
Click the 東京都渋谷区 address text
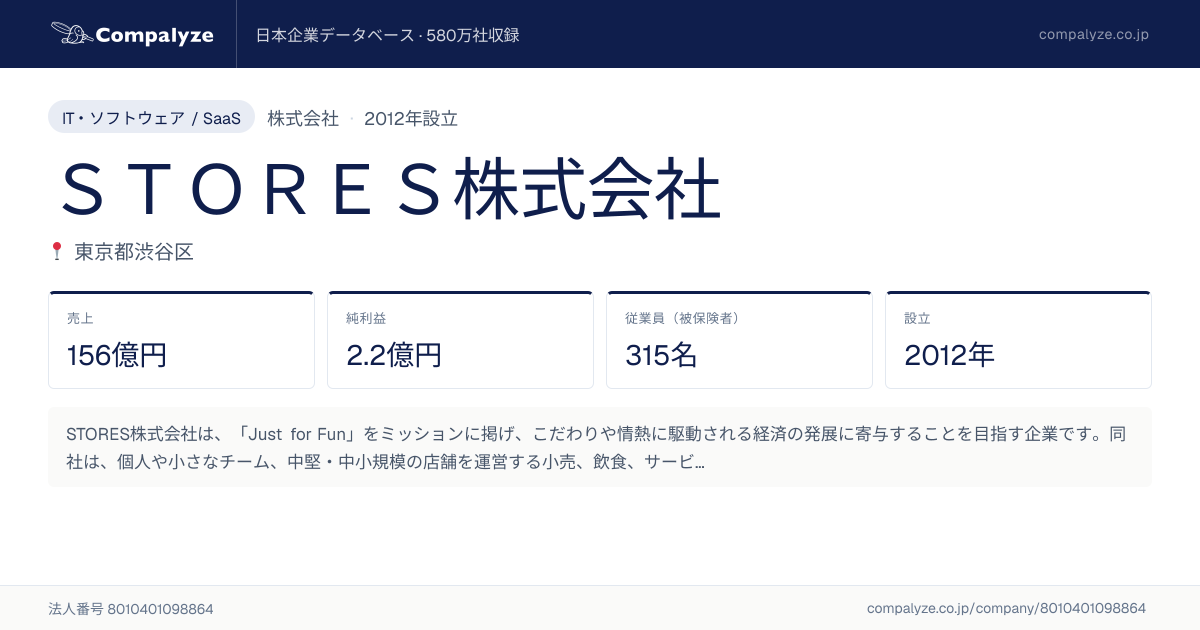(x=134, y=252)
